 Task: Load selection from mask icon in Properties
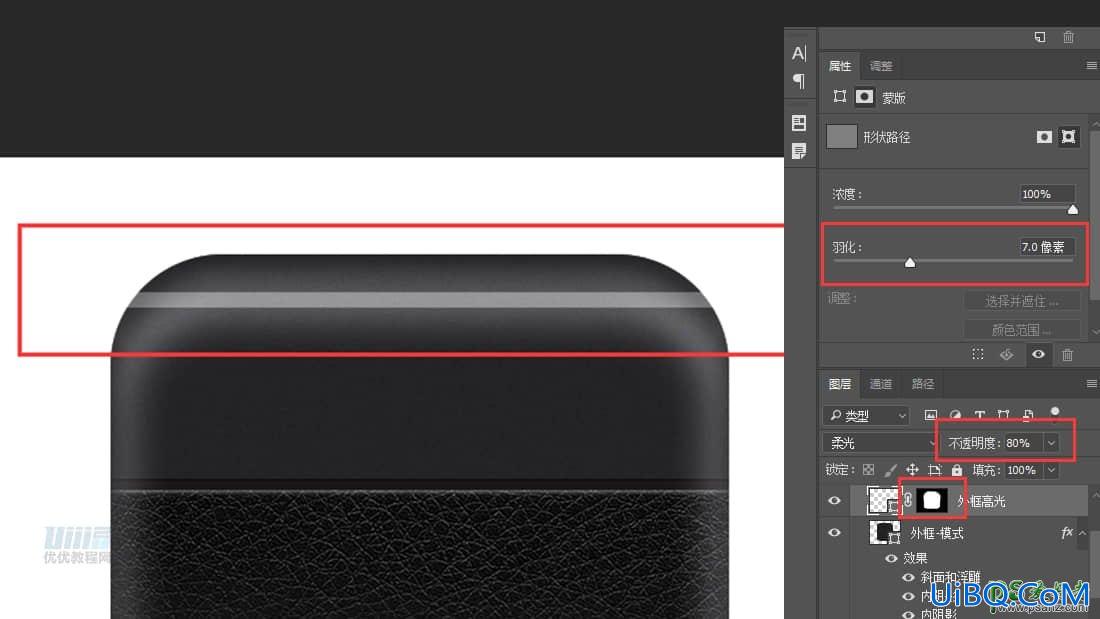click(978, 355)
